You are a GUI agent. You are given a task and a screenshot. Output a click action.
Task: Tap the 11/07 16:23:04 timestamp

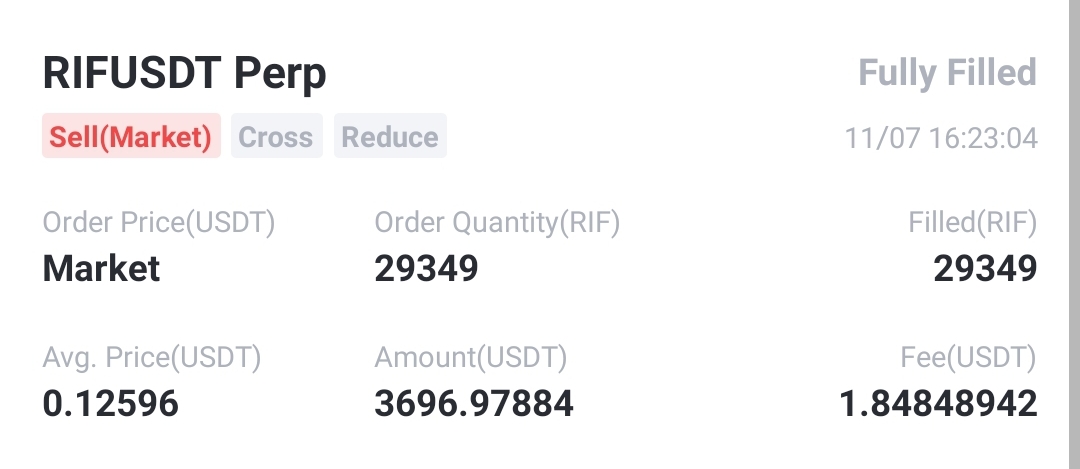point(941,138)
